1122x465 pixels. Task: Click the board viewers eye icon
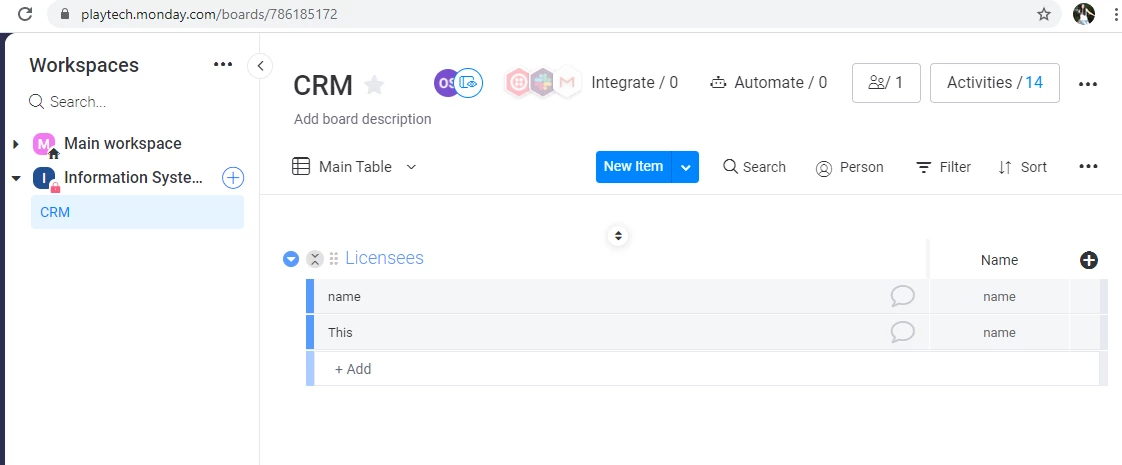click(468, 83)
